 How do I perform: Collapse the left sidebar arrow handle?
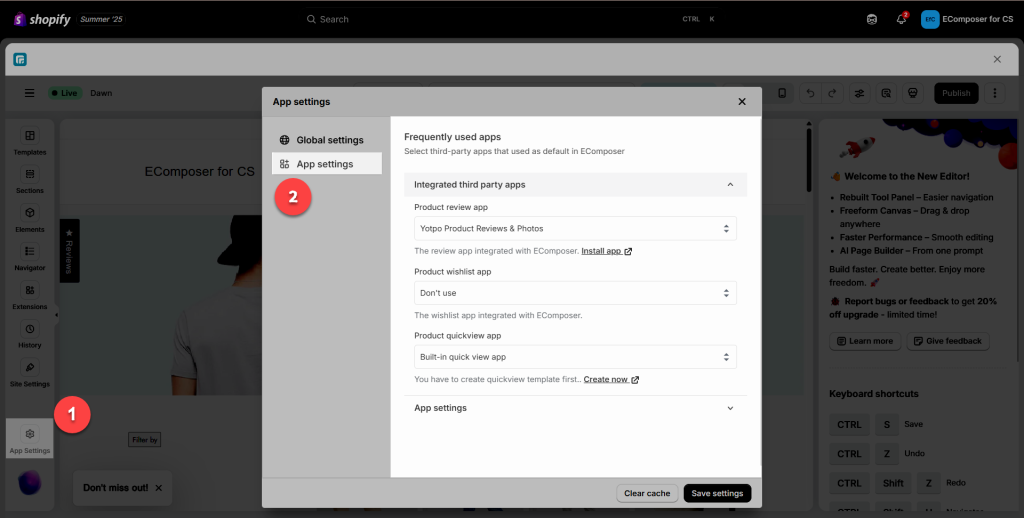[x=56, y=316]
